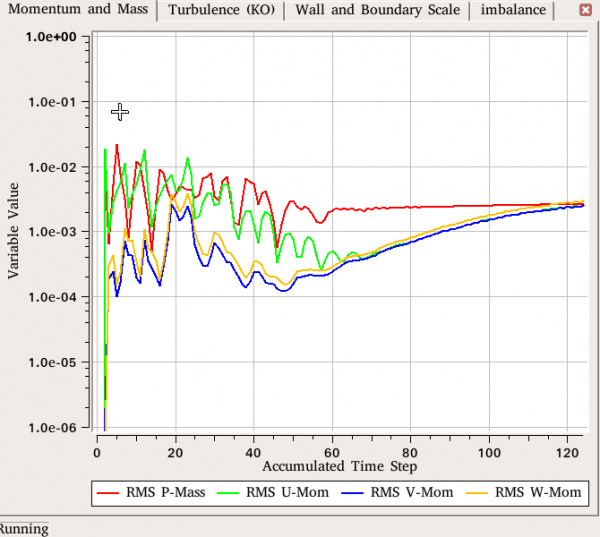600x537 pixels.
Task: Click the RMS W-Mom legend entry
Action: coord(524,492)
